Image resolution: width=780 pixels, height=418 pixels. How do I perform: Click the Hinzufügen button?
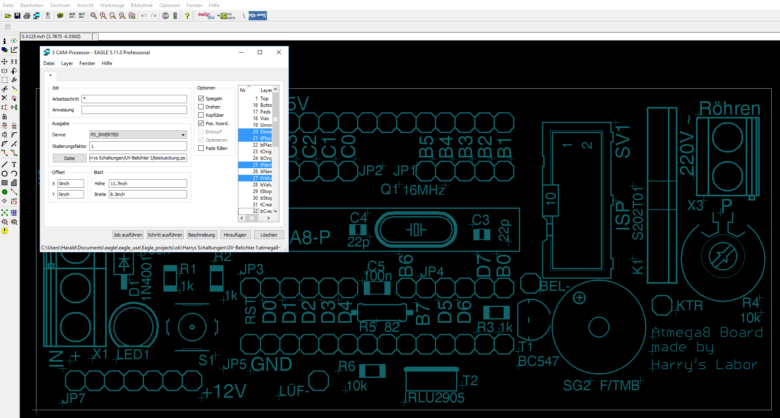(x=235, y=234)
